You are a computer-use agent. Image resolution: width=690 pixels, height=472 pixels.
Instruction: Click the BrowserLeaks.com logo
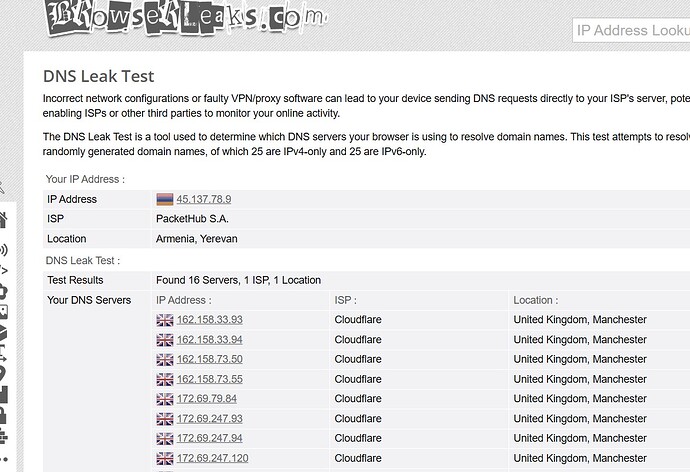pos(186,17)
